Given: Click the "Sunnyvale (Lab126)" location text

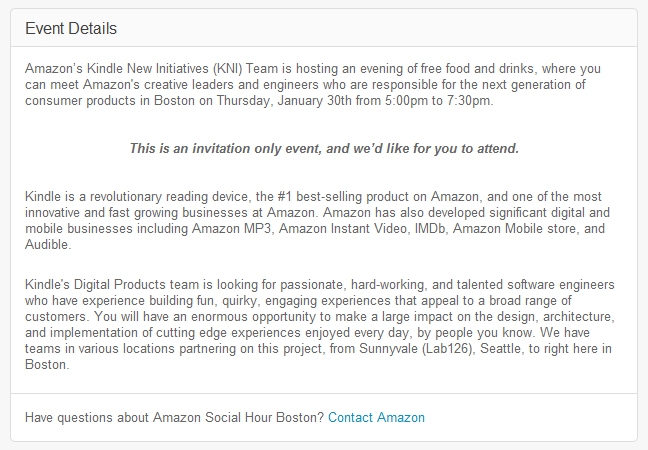Looking at the screenshot, I should click(x=416, y=348).
